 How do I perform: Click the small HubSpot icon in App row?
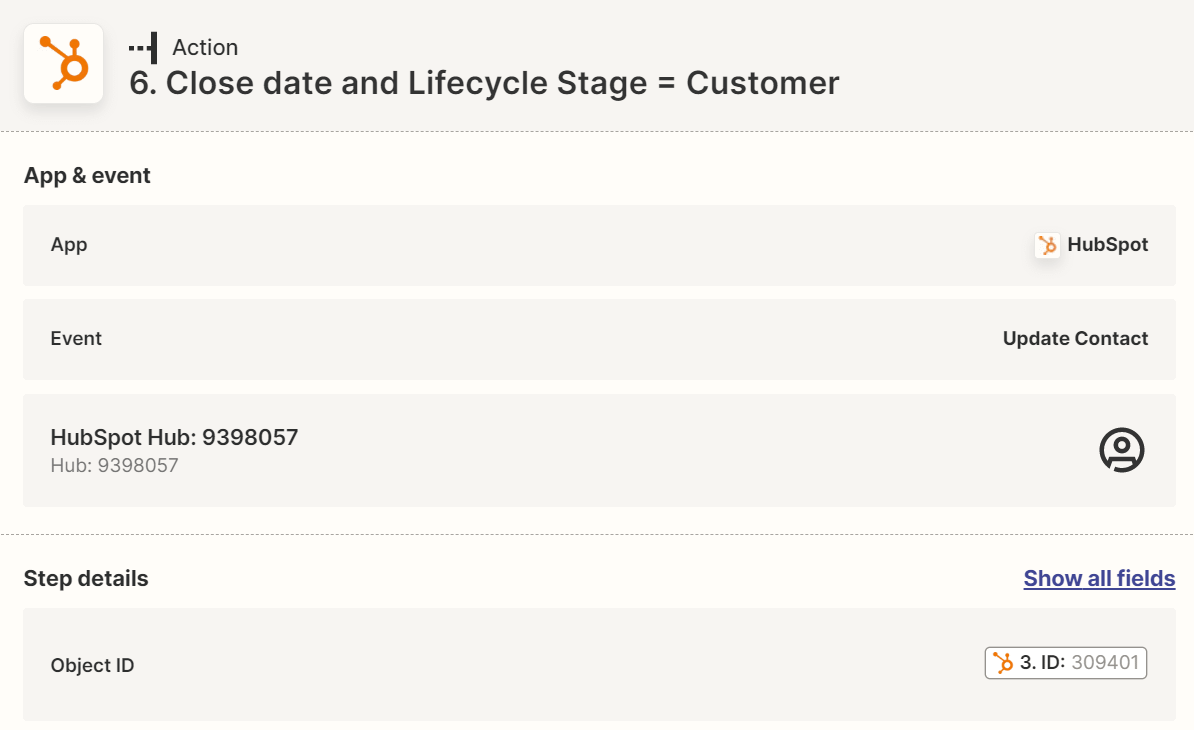coord(1047,245)
